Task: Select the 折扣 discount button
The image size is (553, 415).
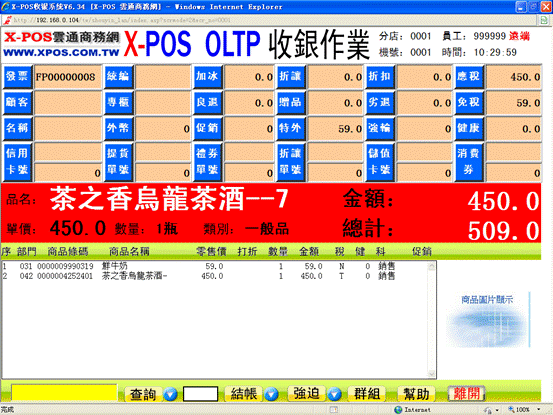Action: click(380, 77)
